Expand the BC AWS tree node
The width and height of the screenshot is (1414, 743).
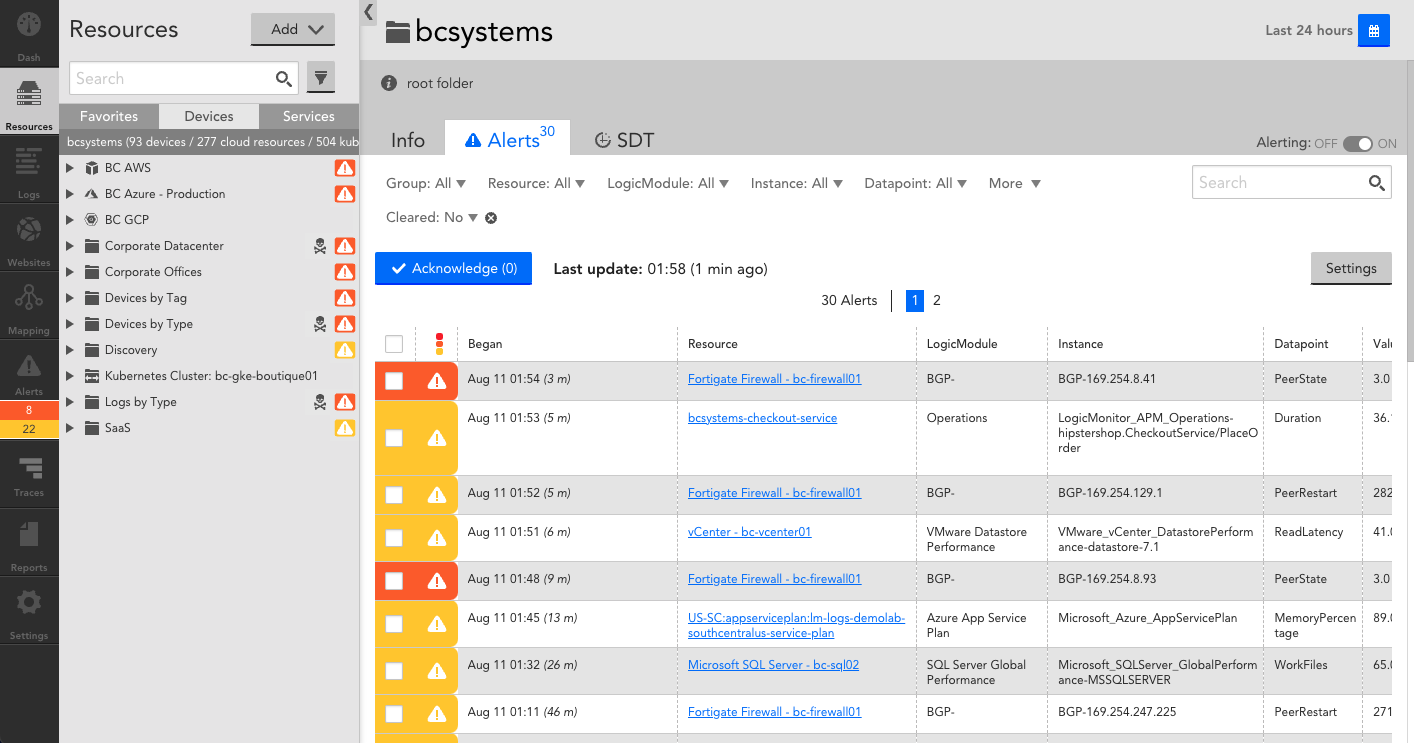(x=70, y=168)
